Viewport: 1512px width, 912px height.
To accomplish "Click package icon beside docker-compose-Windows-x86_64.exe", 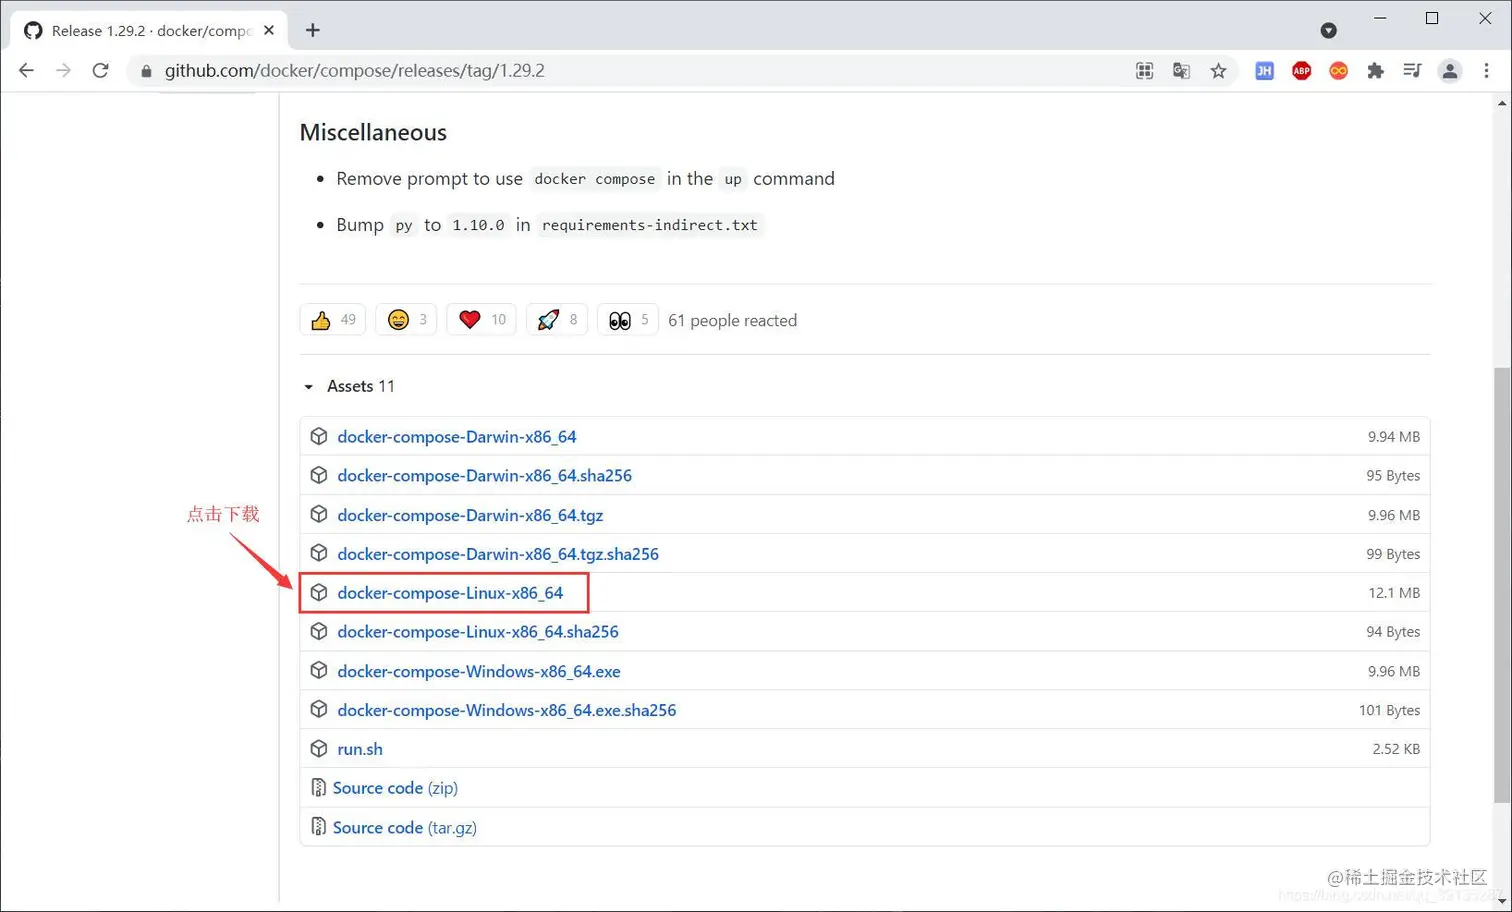I will point(319,671).
